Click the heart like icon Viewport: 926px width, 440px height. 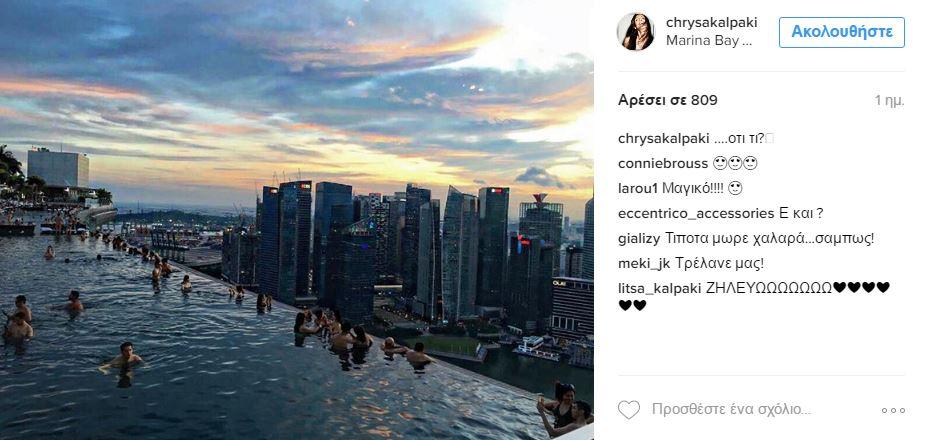click(x=629, y=409)
